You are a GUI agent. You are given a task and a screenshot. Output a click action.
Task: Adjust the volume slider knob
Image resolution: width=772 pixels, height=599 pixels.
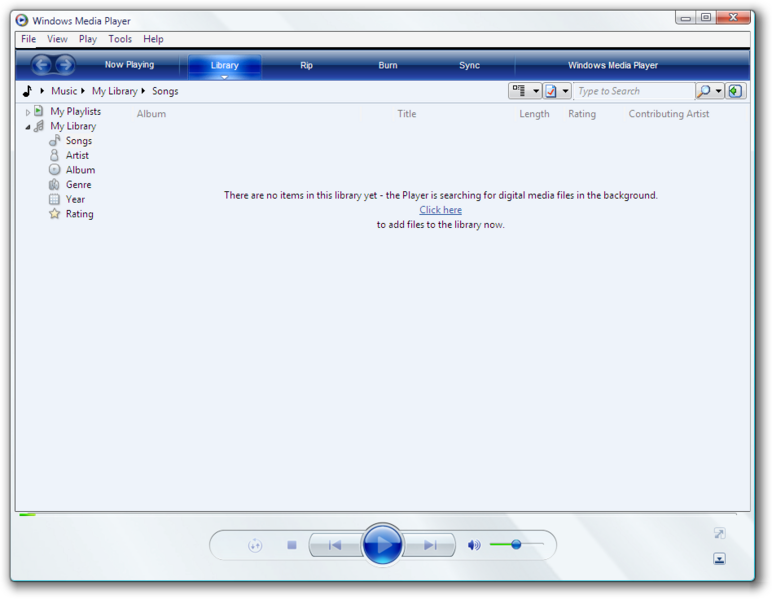[516, 544]
